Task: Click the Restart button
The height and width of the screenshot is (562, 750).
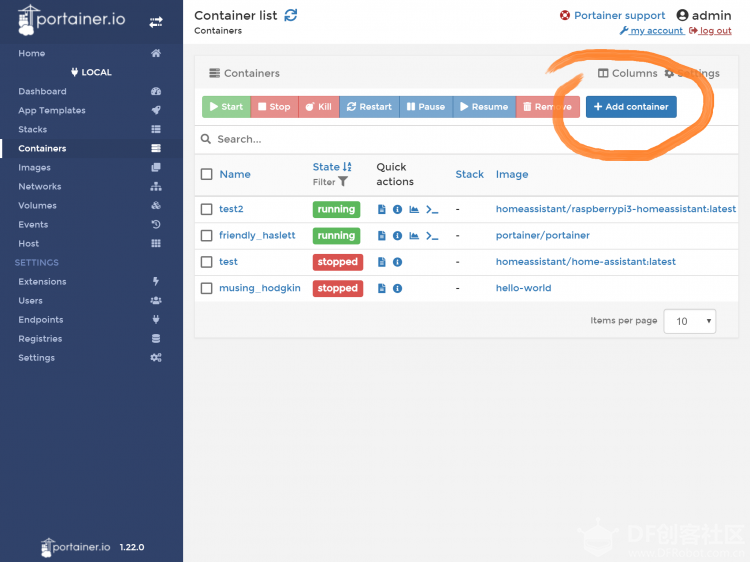Action: tap(369, 107)
